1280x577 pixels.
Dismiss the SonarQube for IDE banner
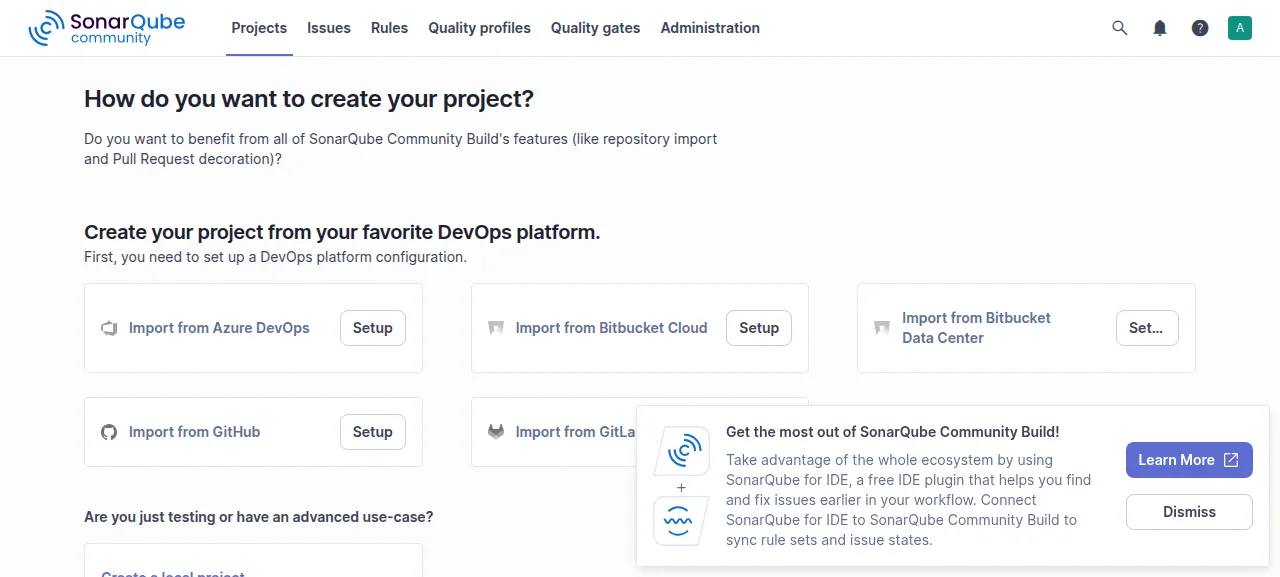click(x=1189, y=512)
